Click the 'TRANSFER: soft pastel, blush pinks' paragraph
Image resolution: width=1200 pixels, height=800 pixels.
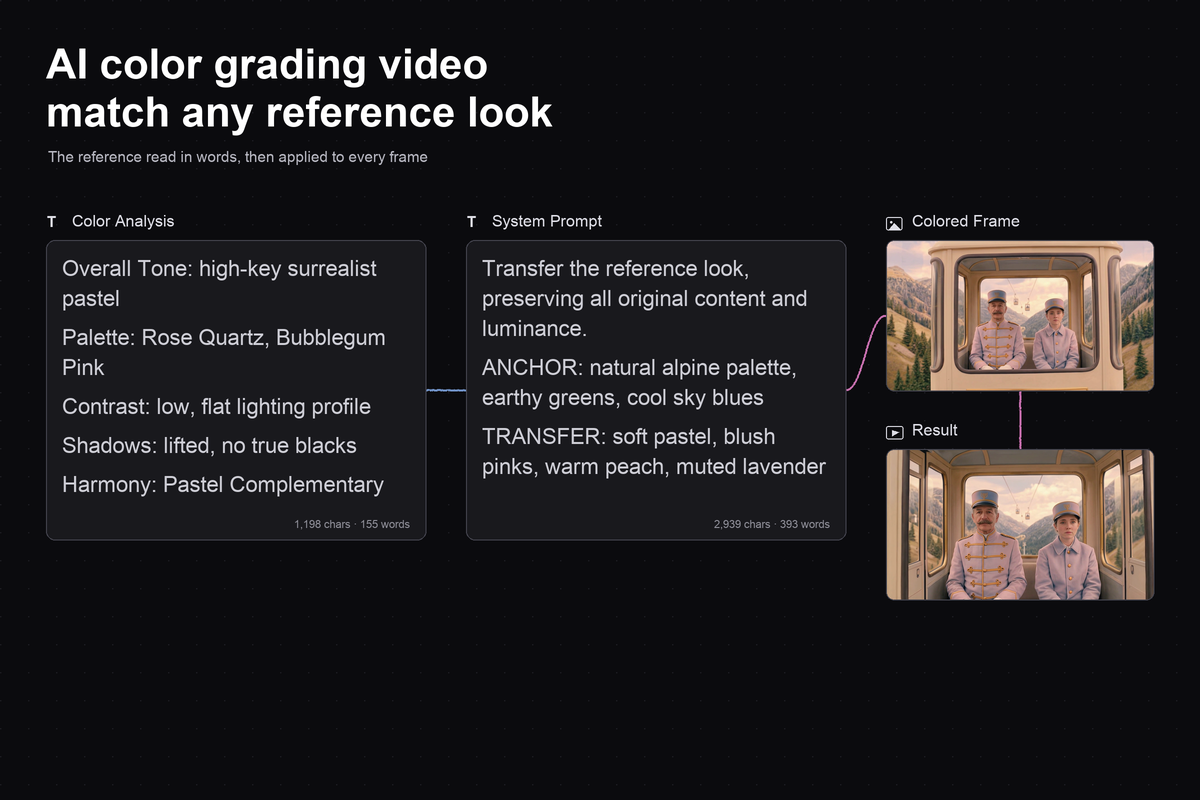(654, 452)
